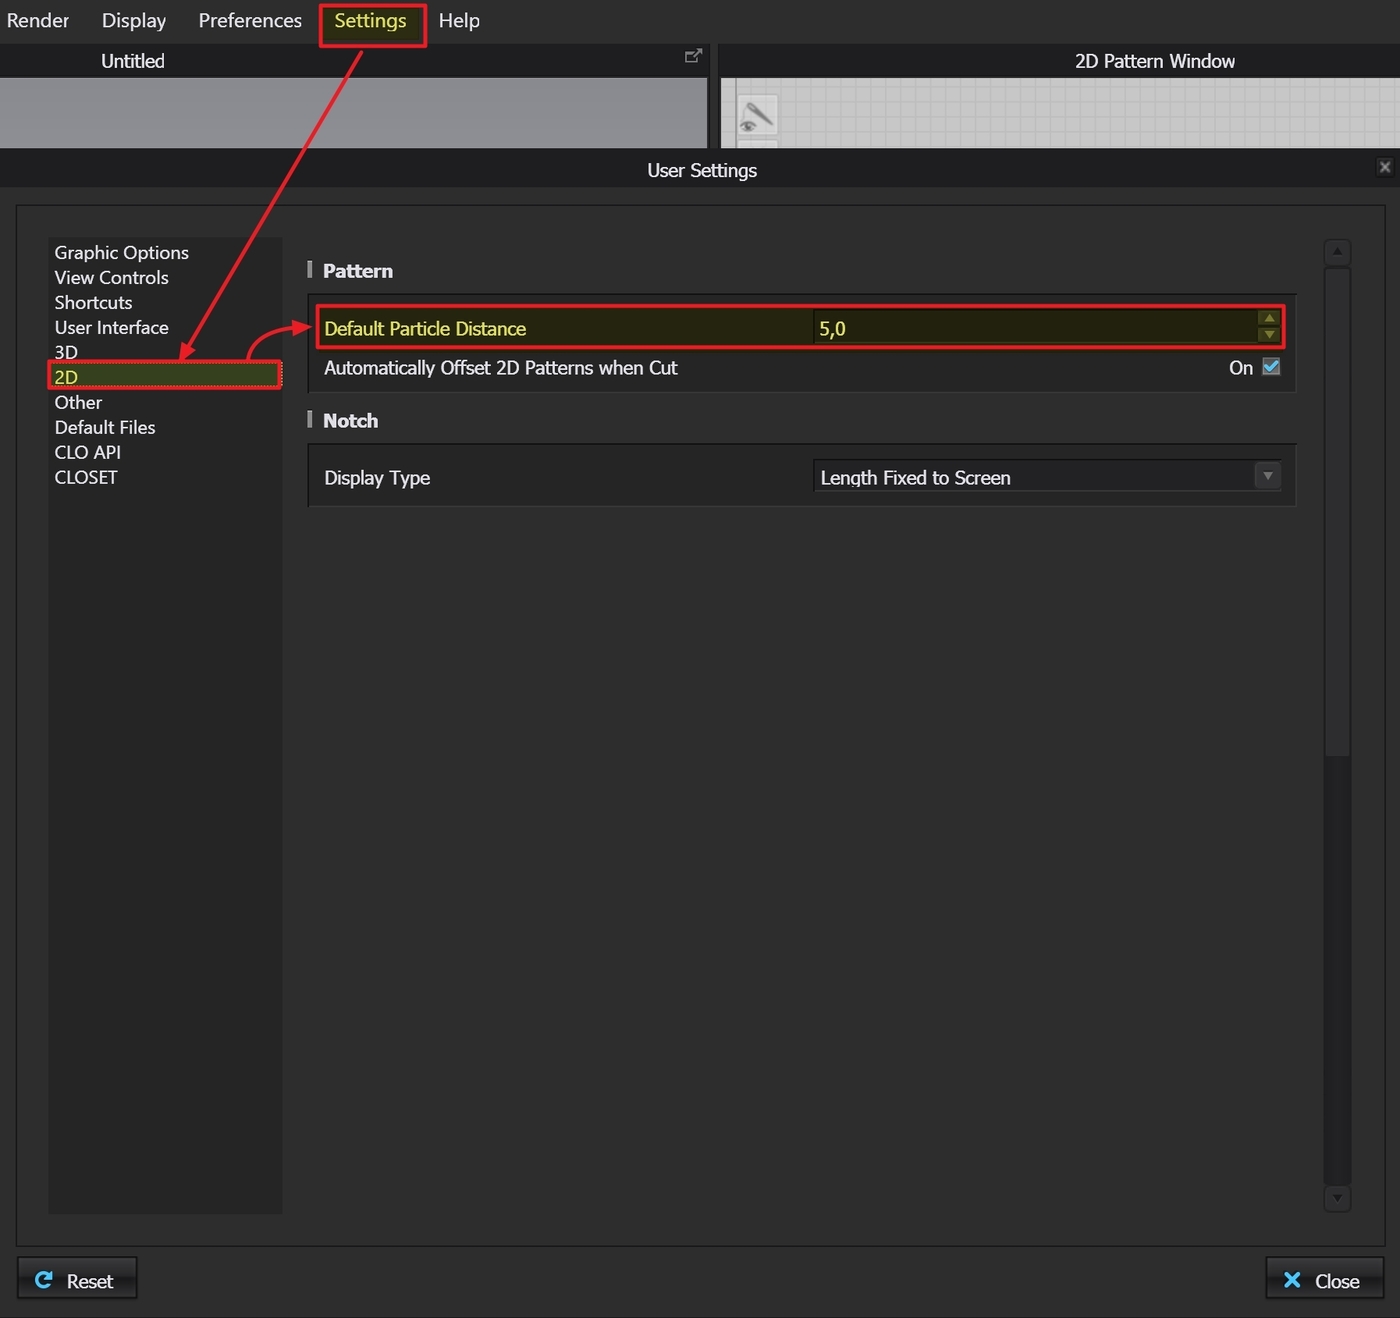This screenshot has height=1318, width=1400.
Task: Click the Reset button
Action: click(77, 1280)
